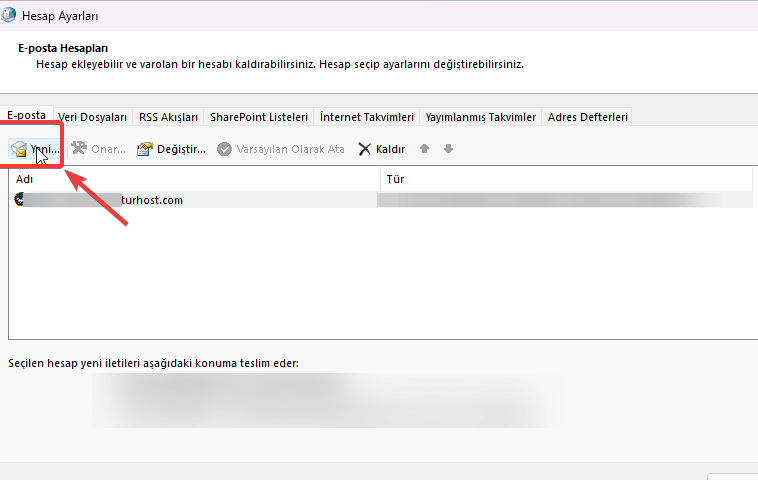
Task: Click the Hesap Ayarları title bar icon
Action: click(11, 16)
